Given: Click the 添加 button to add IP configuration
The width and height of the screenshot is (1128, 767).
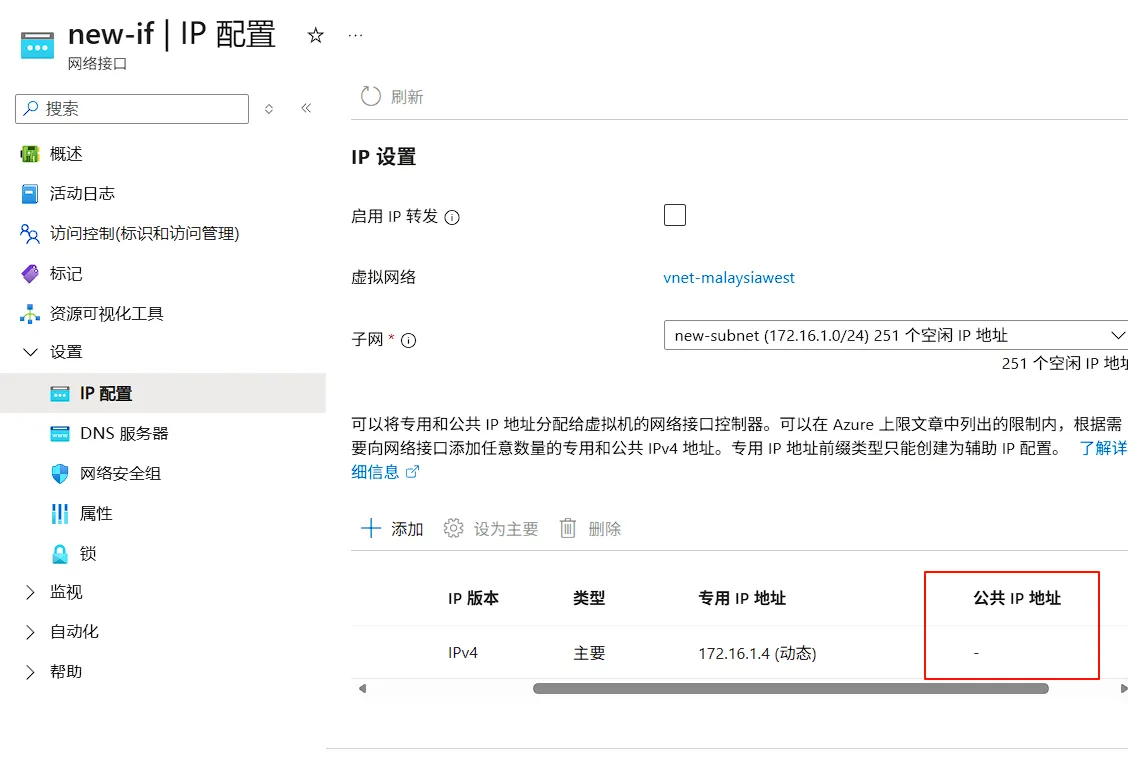Looking at the screenshot, I should click(390, 528).
